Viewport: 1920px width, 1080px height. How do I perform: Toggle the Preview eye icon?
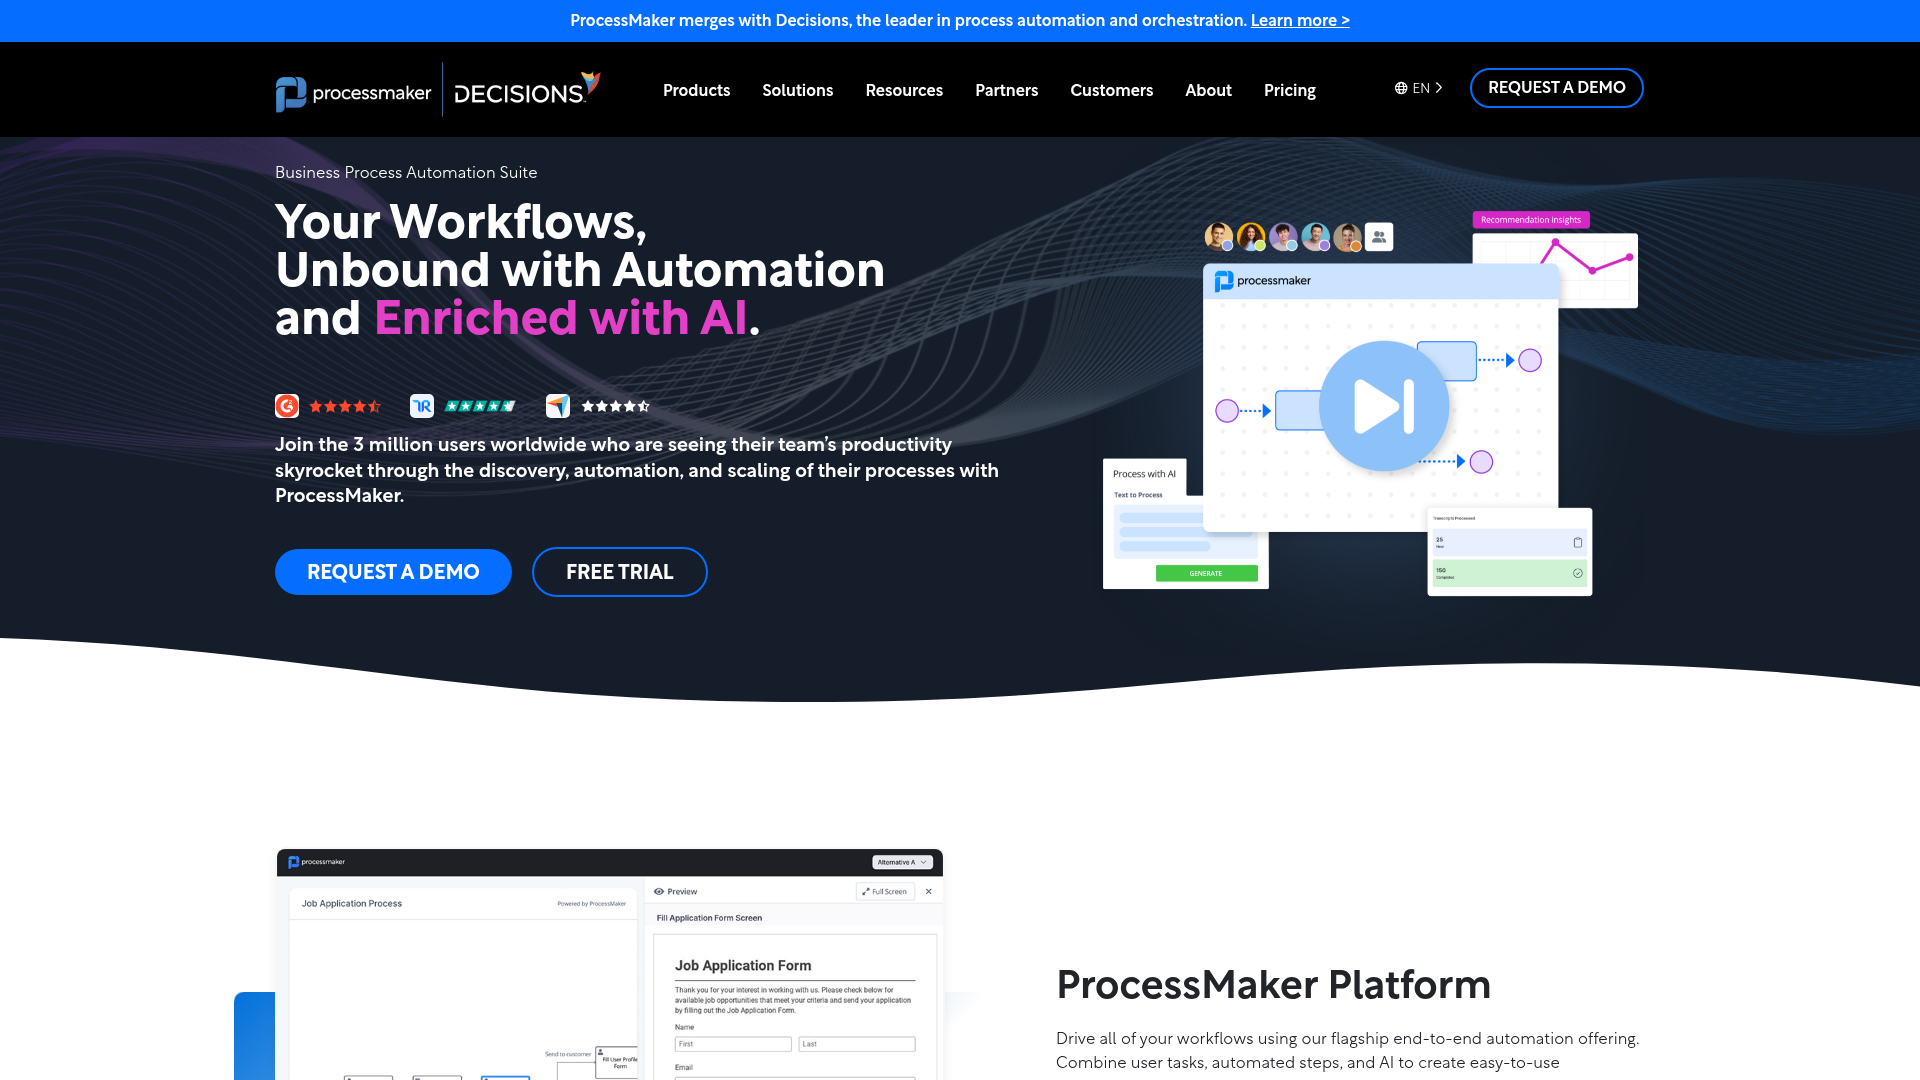click(x=658, y=891)
